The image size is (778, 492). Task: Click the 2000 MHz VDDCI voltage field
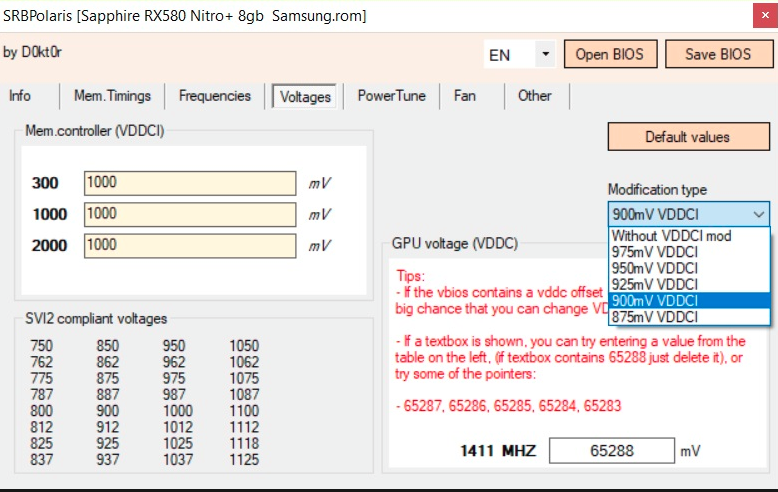click(x=190, y=245)
